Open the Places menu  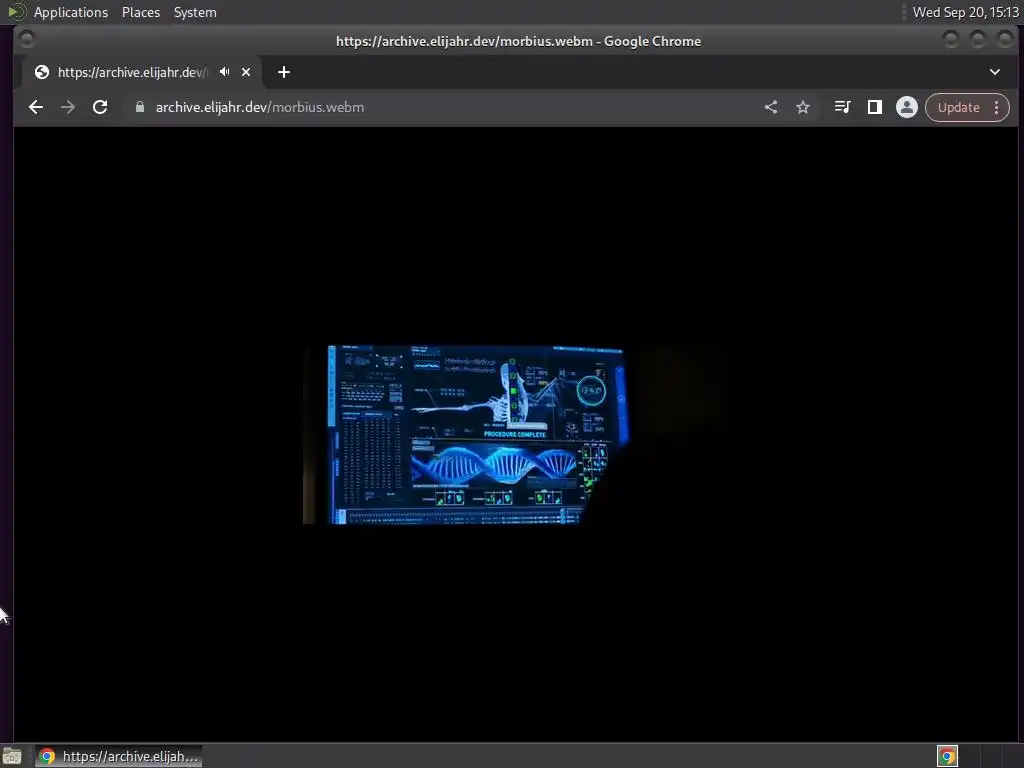coord(141,12)
